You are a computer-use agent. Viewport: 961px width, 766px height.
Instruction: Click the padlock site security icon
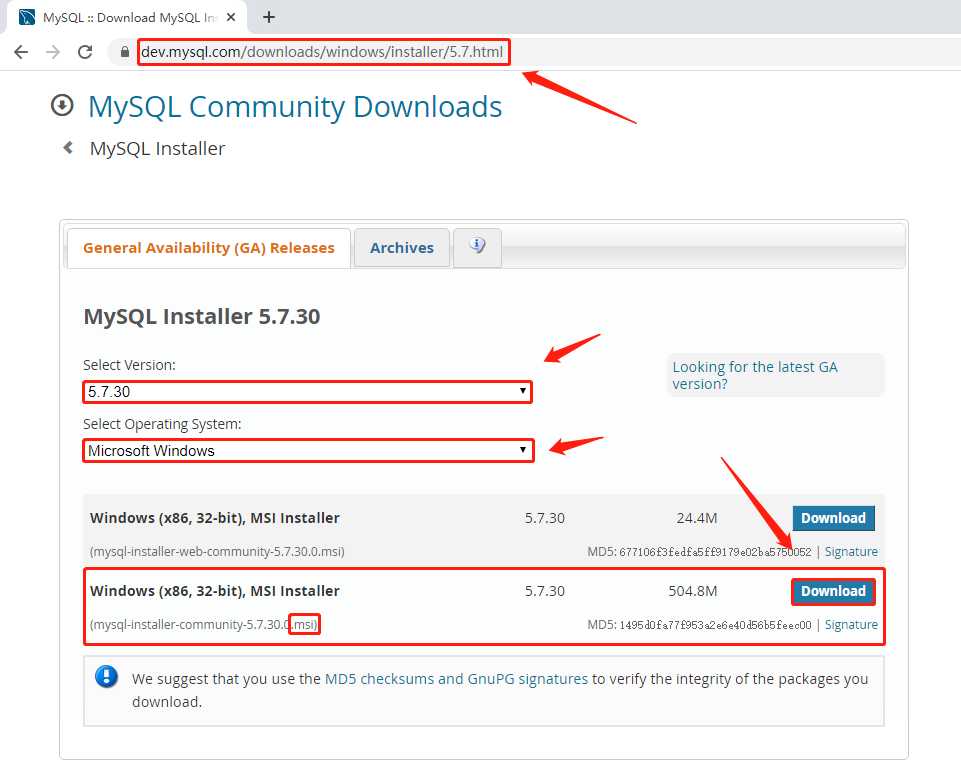(x=124, y=52)
